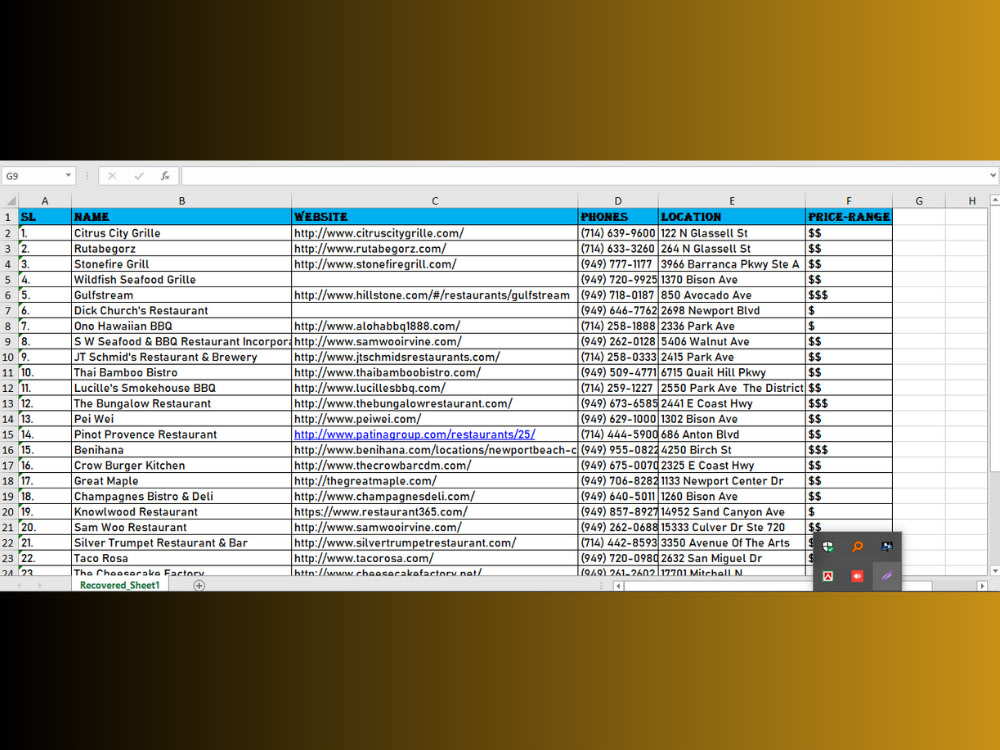Image resolution: width=1000 pixels, height=750 pixels.
Task: Select the Rutabegorz name cell
Action: pyautogui.click(x=181, y=248)
